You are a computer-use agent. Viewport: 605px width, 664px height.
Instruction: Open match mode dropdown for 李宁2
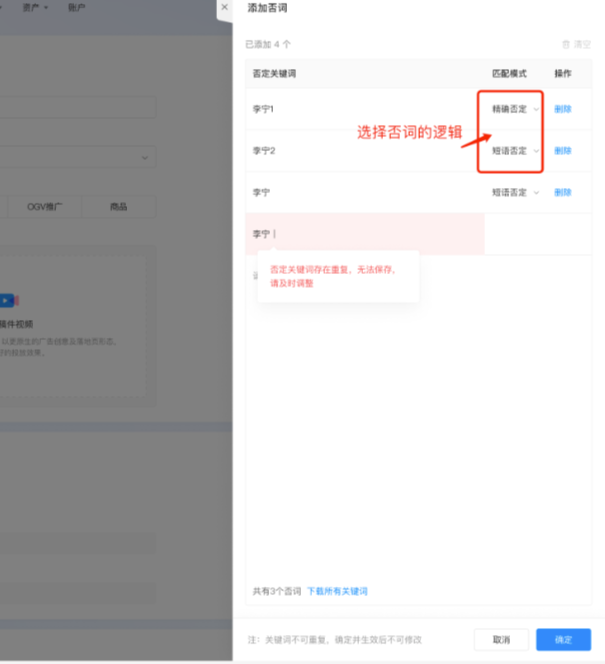[x=515, y=151]
